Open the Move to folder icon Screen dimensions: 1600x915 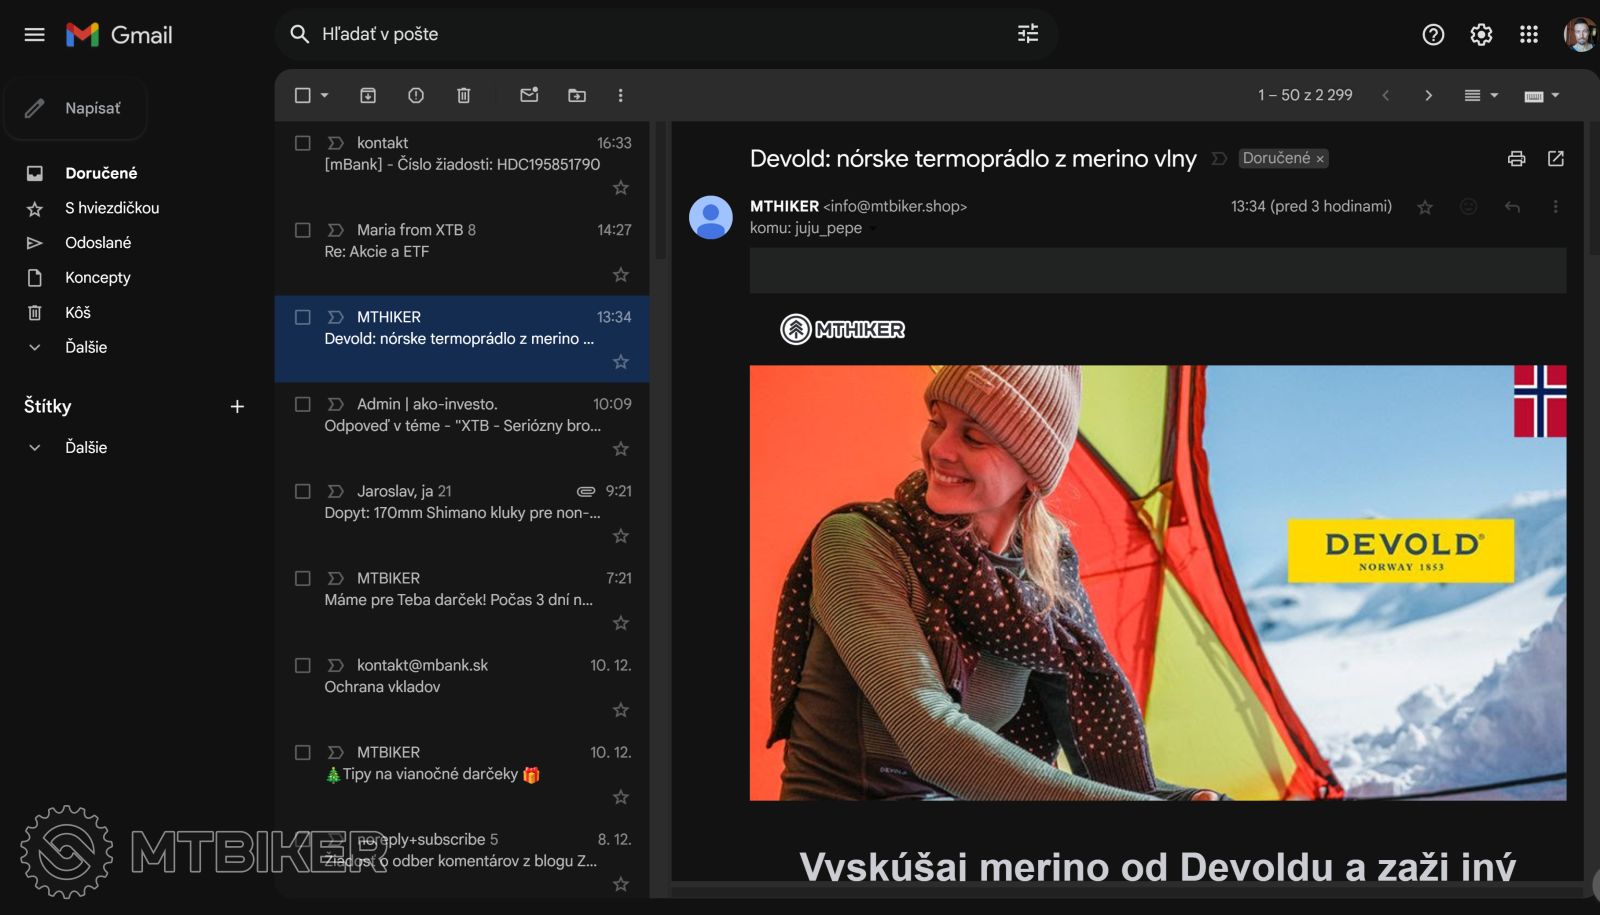[577, 95]
